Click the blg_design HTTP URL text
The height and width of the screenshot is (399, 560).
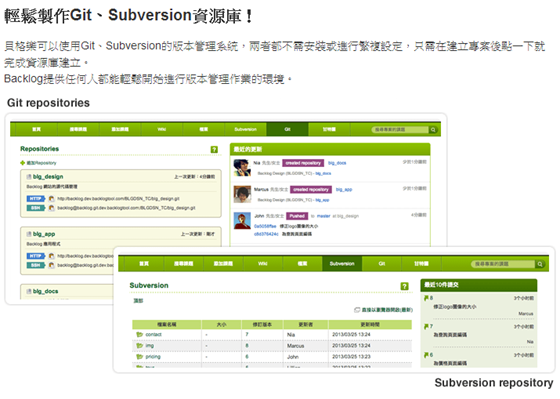[x=118, y=199]
